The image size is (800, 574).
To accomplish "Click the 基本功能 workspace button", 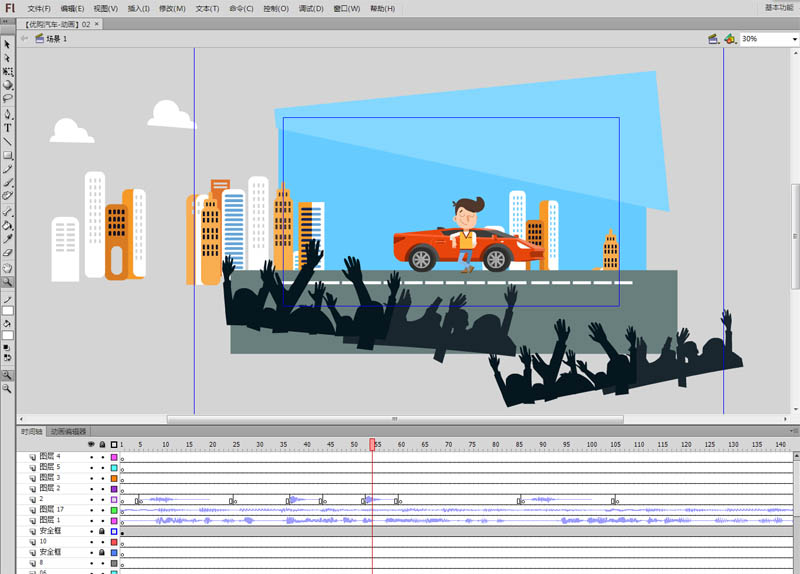I will 778,7.
